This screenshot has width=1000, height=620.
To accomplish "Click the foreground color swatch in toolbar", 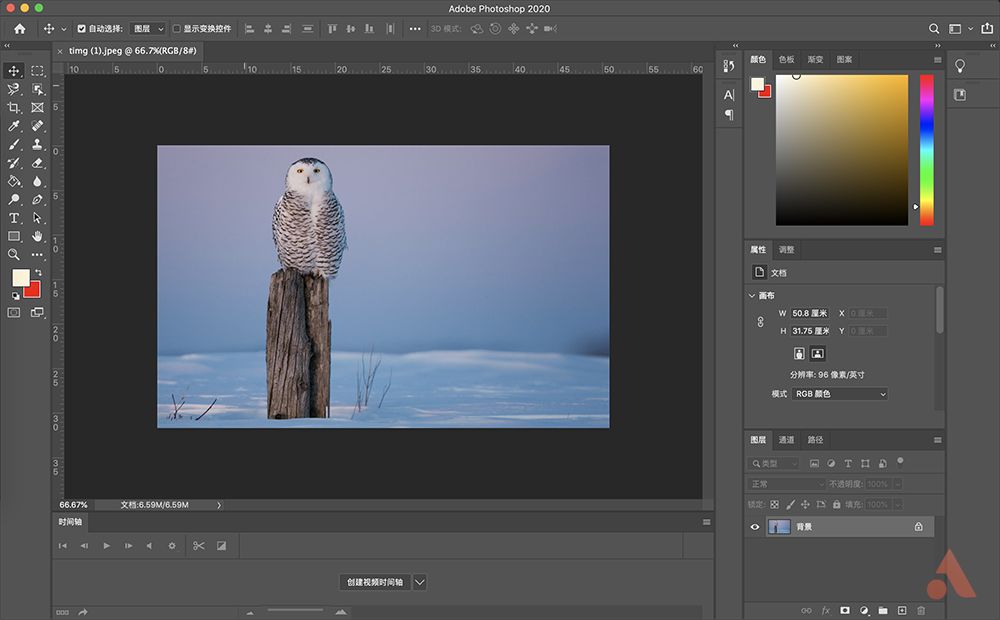I will (x=20, y=277).
